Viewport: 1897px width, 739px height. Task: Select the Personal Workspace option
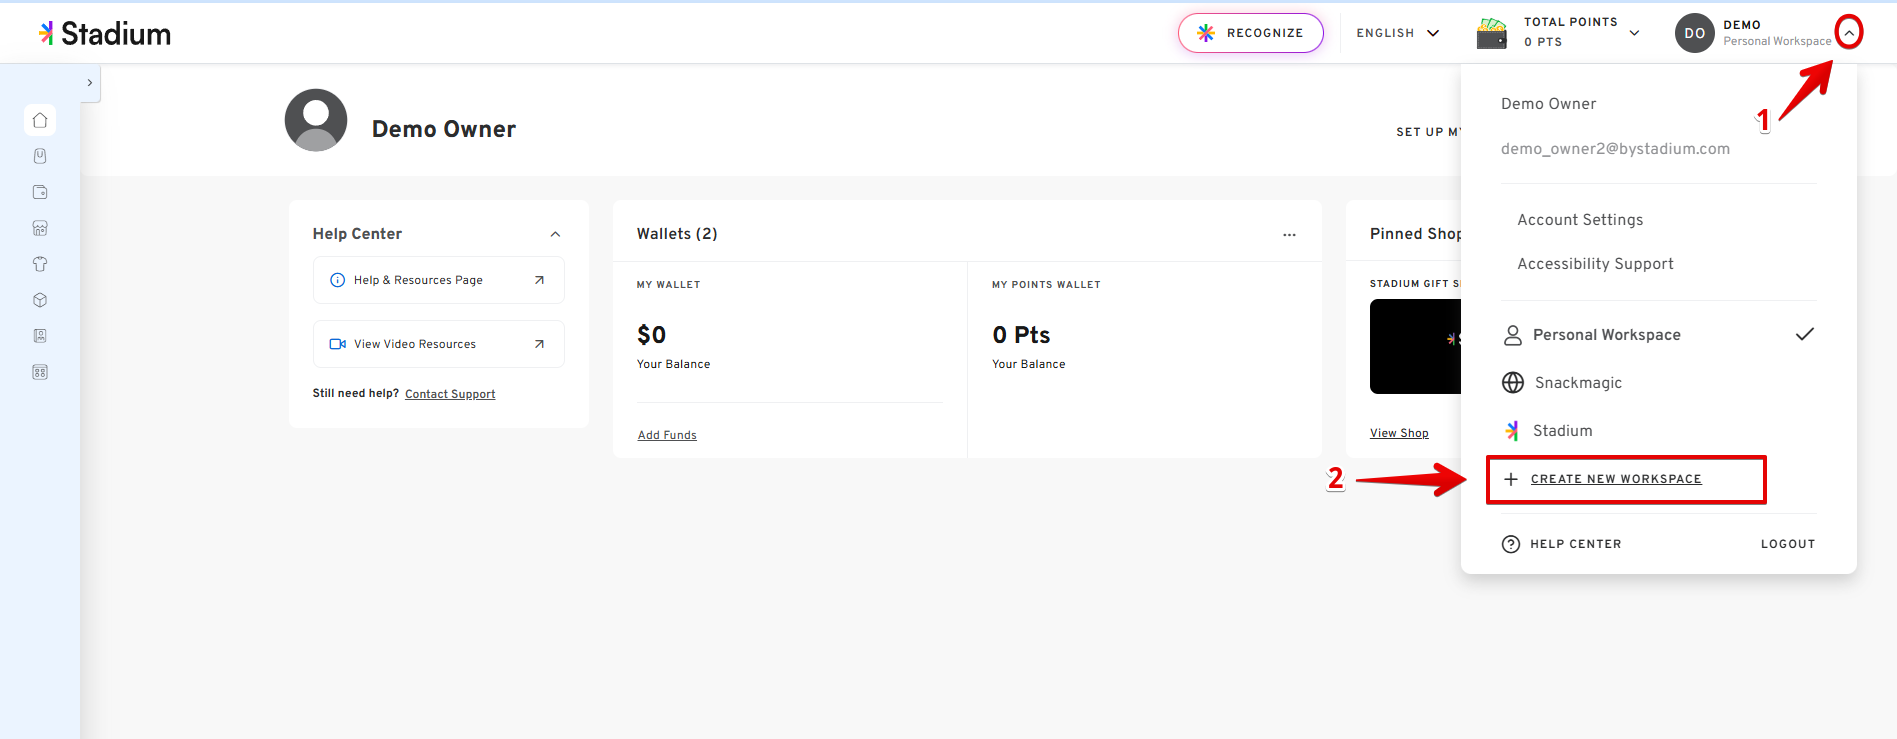point(1606,335)
